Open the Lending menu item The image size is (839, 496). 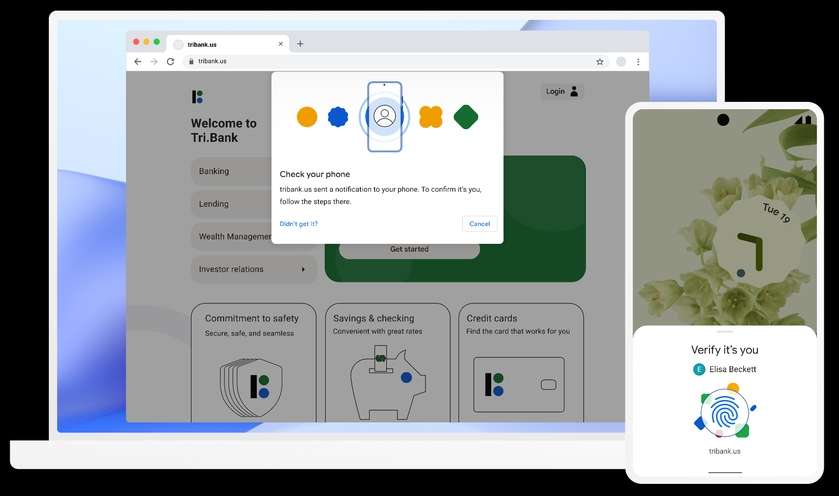(x=231, y=204)
